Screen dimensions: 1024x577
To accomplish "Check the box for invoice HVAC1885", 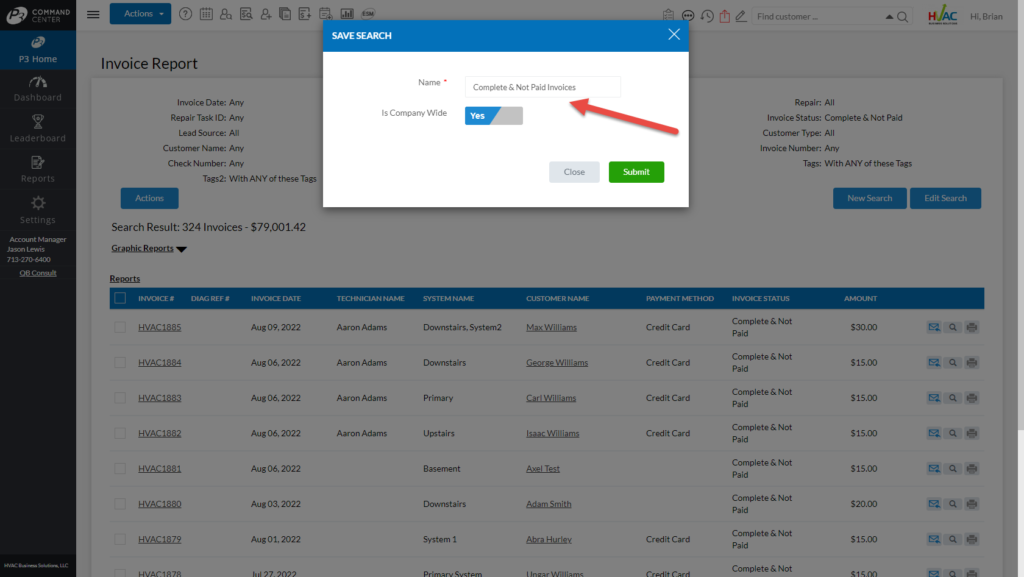I will point(120,327).
